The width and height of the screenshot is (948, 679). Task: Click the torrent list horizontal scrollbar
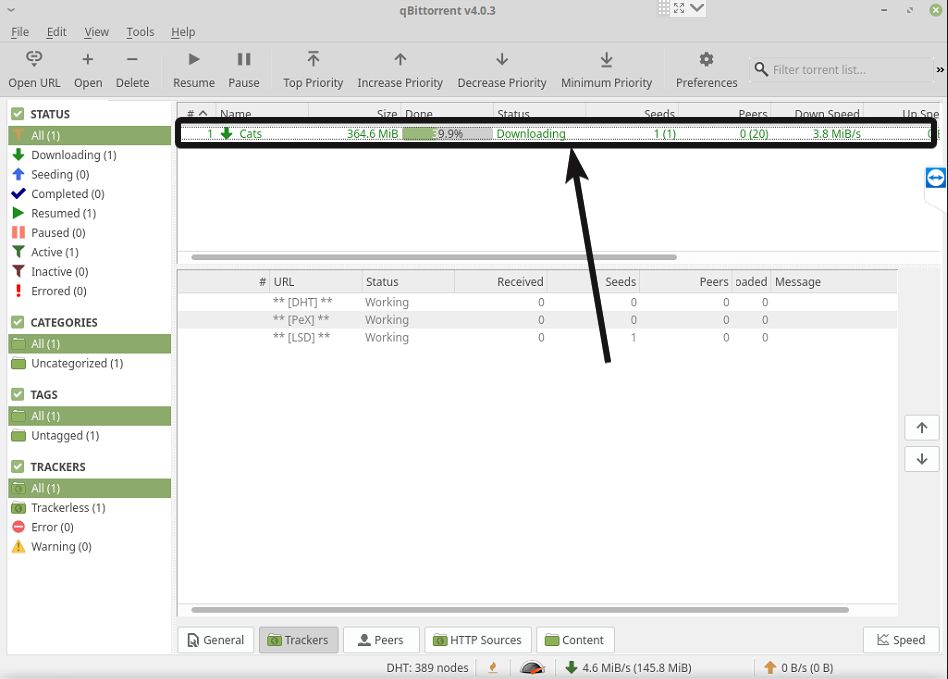(x=434, y=257)
